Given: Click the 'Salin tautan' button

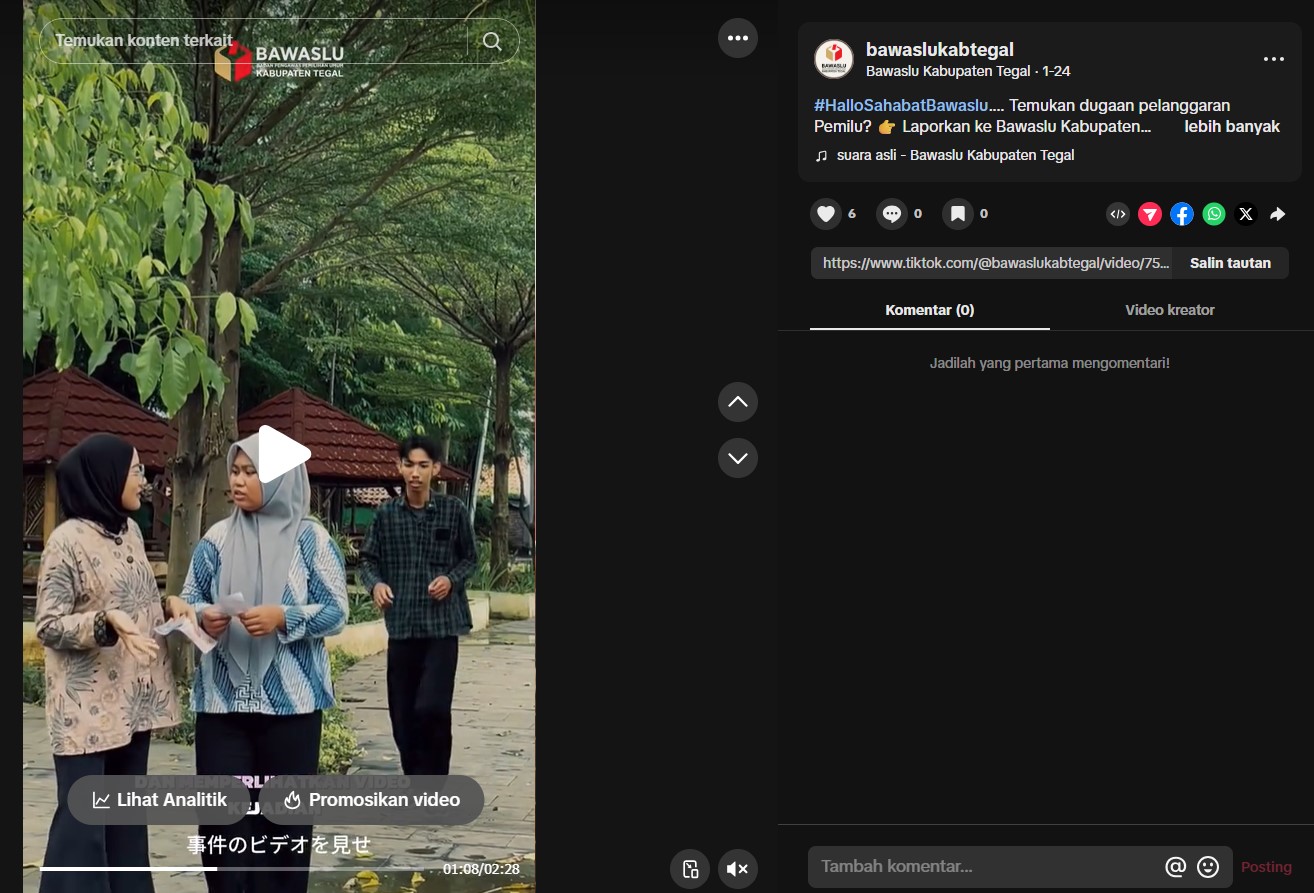Looking at the screenshot, I should tap(1230, 262).
